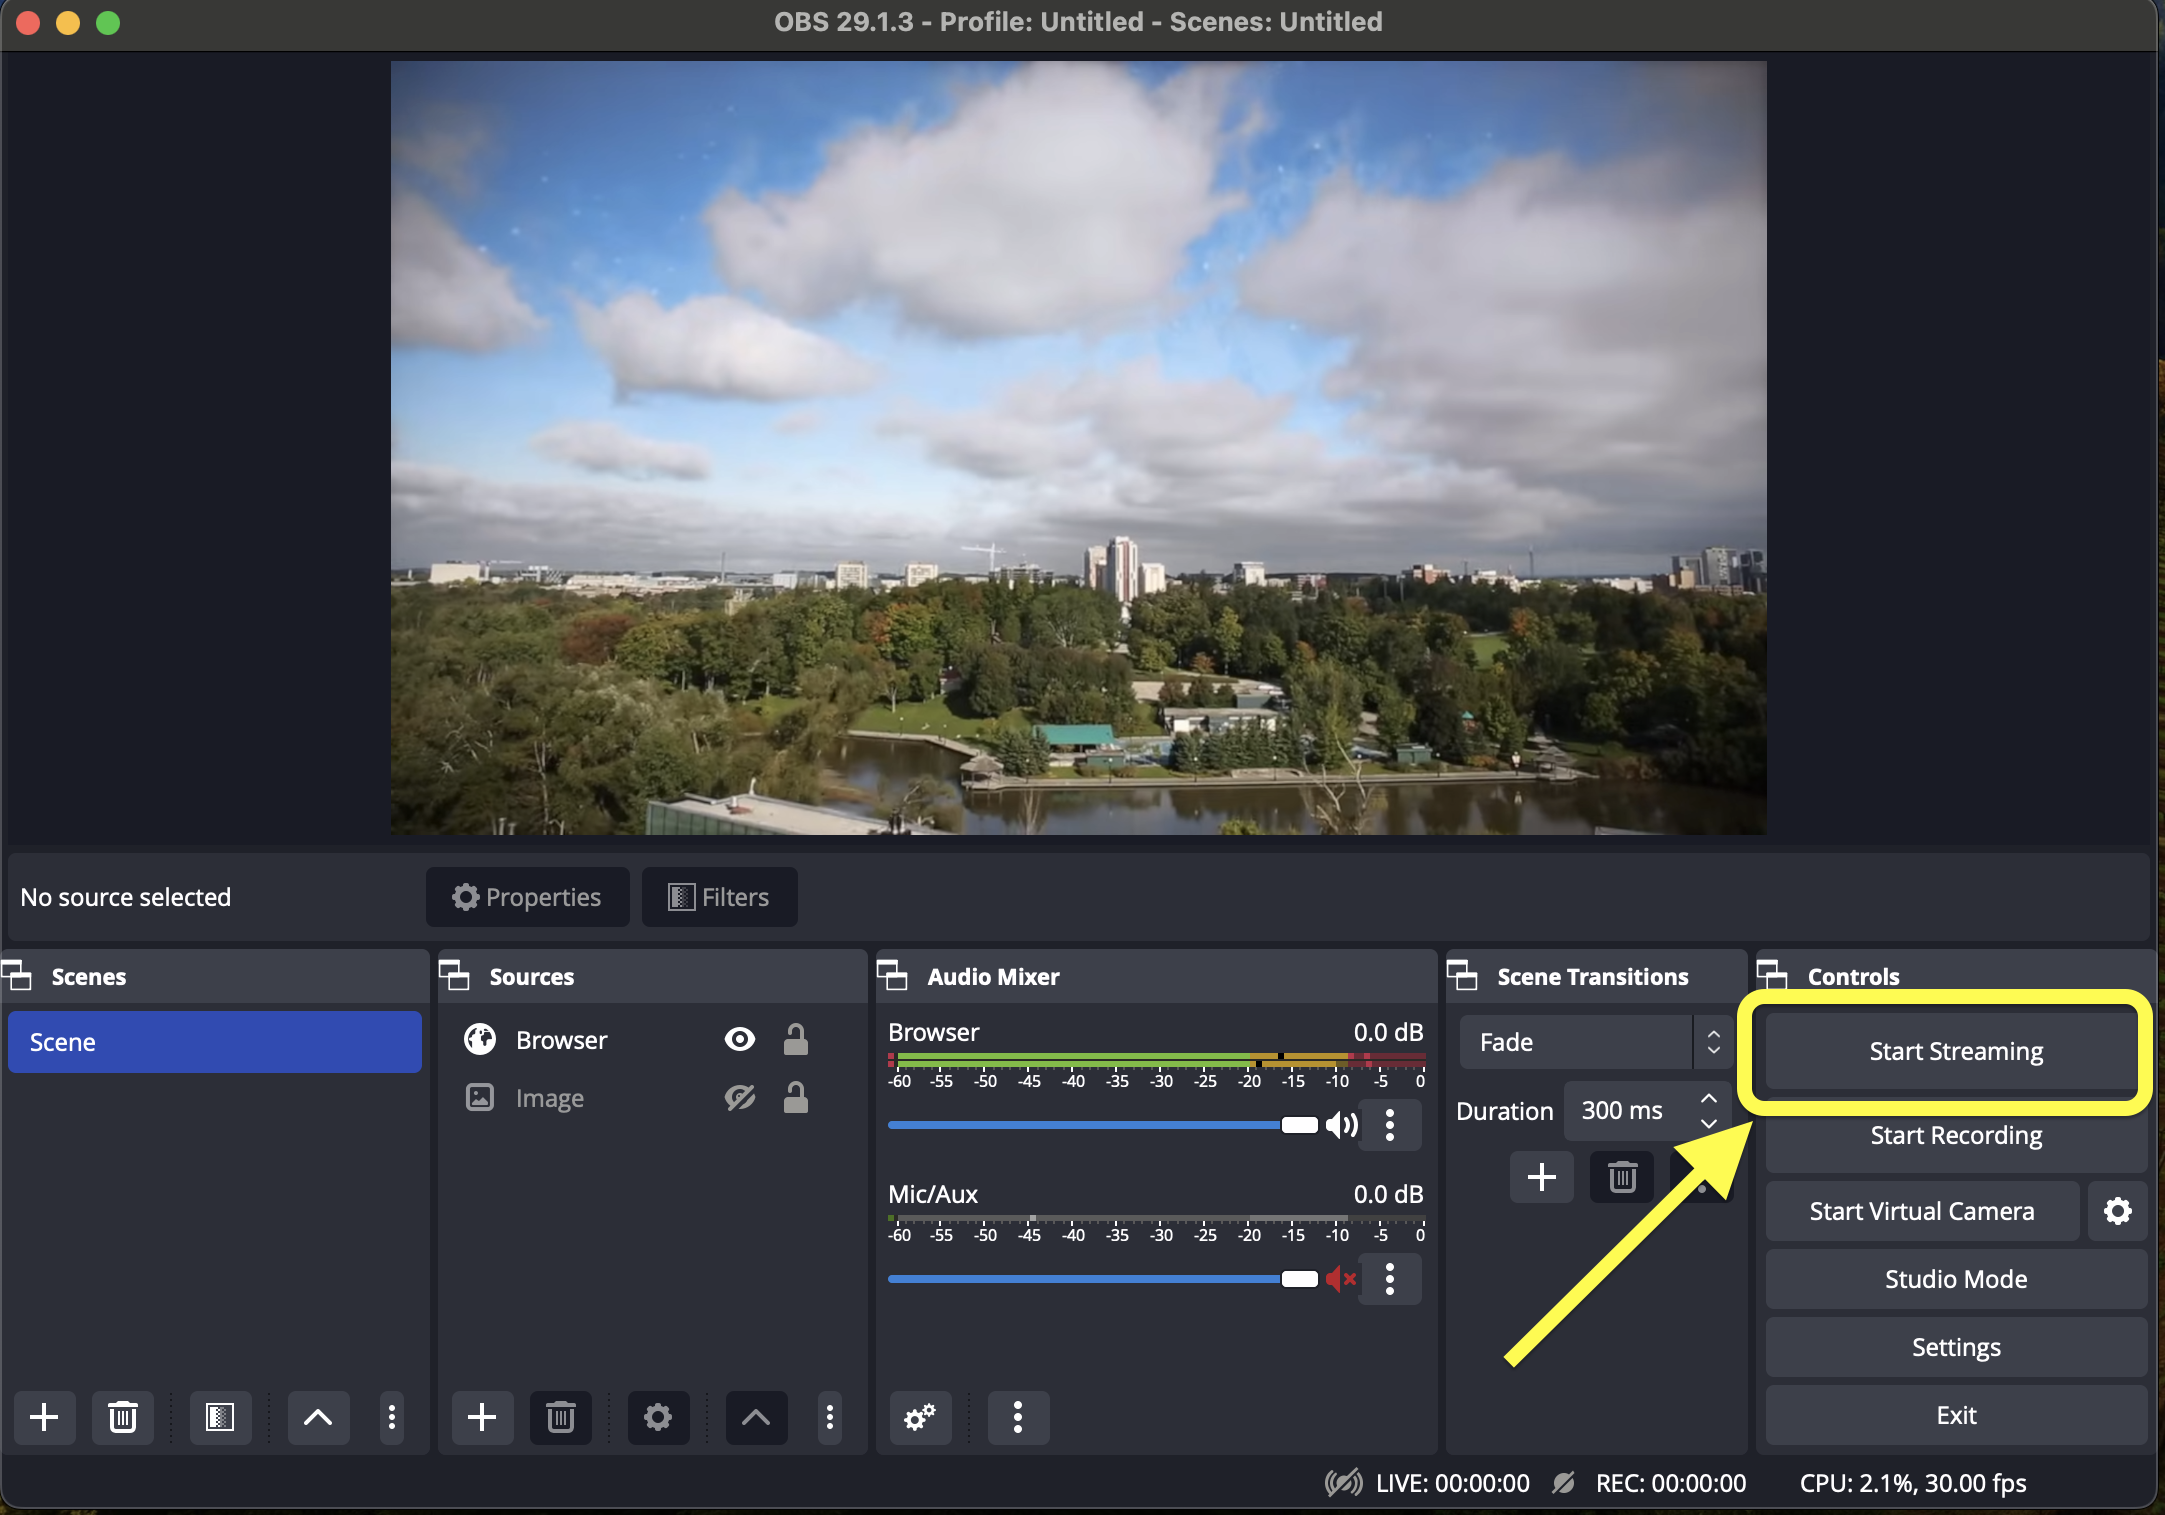Viewport: 2165px width, 1515px height.
Task: Open scene filters icon in Scenes panel
Action: point(219,1416)
